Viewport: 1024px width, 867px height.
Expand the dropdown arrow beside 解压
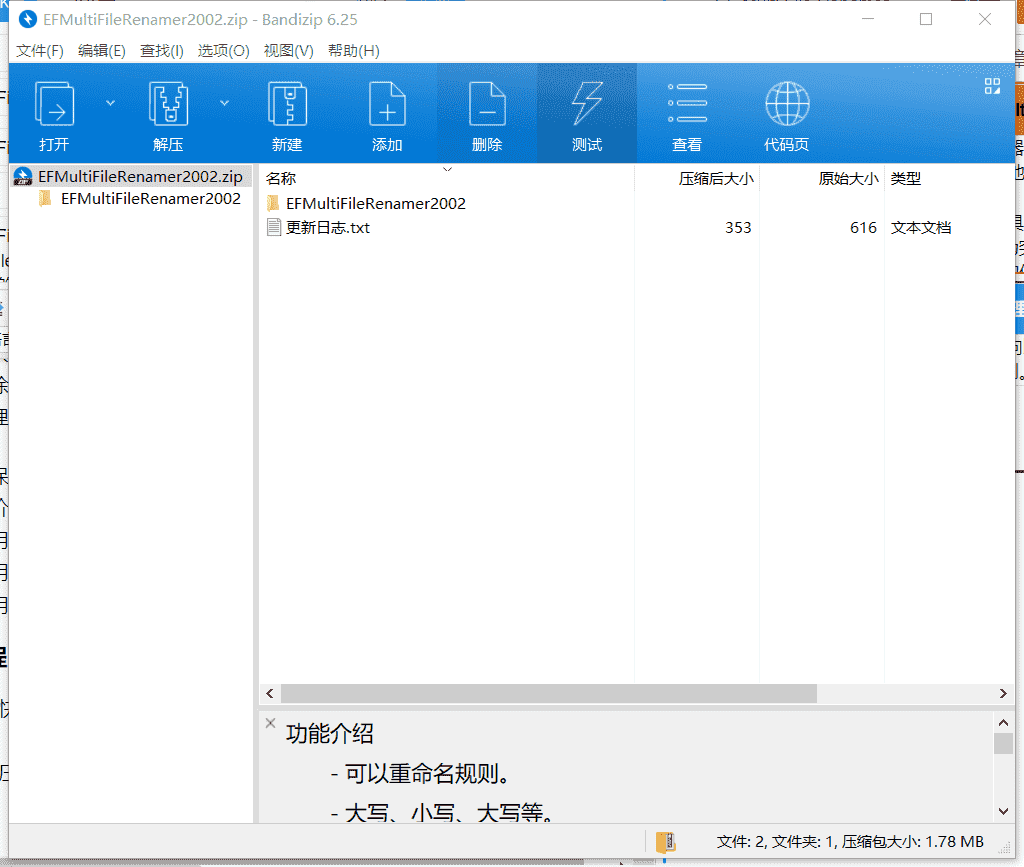click(x=225, y=103)
